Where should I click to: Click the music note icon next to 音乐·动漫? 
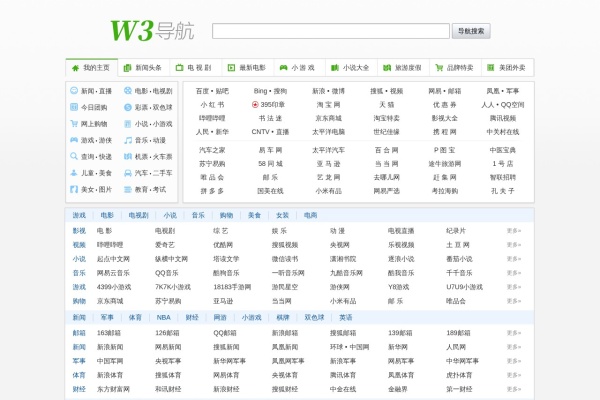[128, 140]
